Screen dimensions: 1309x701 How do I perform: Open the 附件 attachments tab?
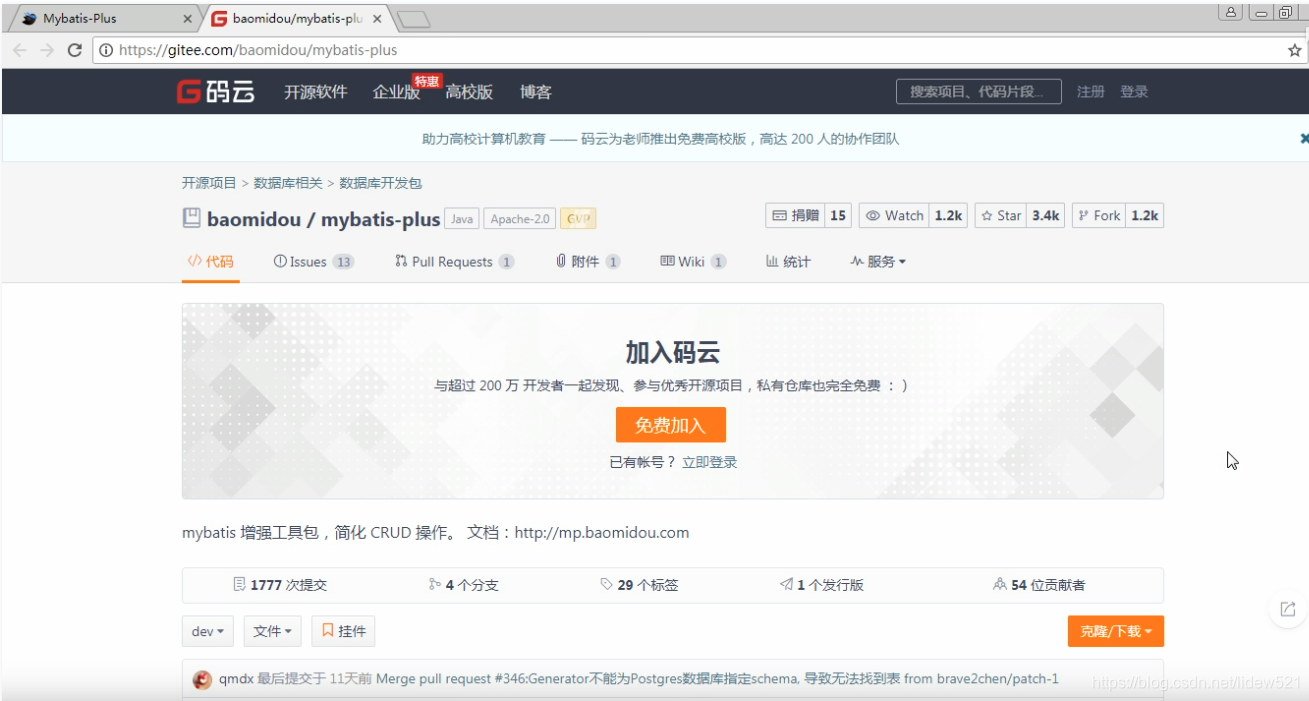tap(588, 261)
